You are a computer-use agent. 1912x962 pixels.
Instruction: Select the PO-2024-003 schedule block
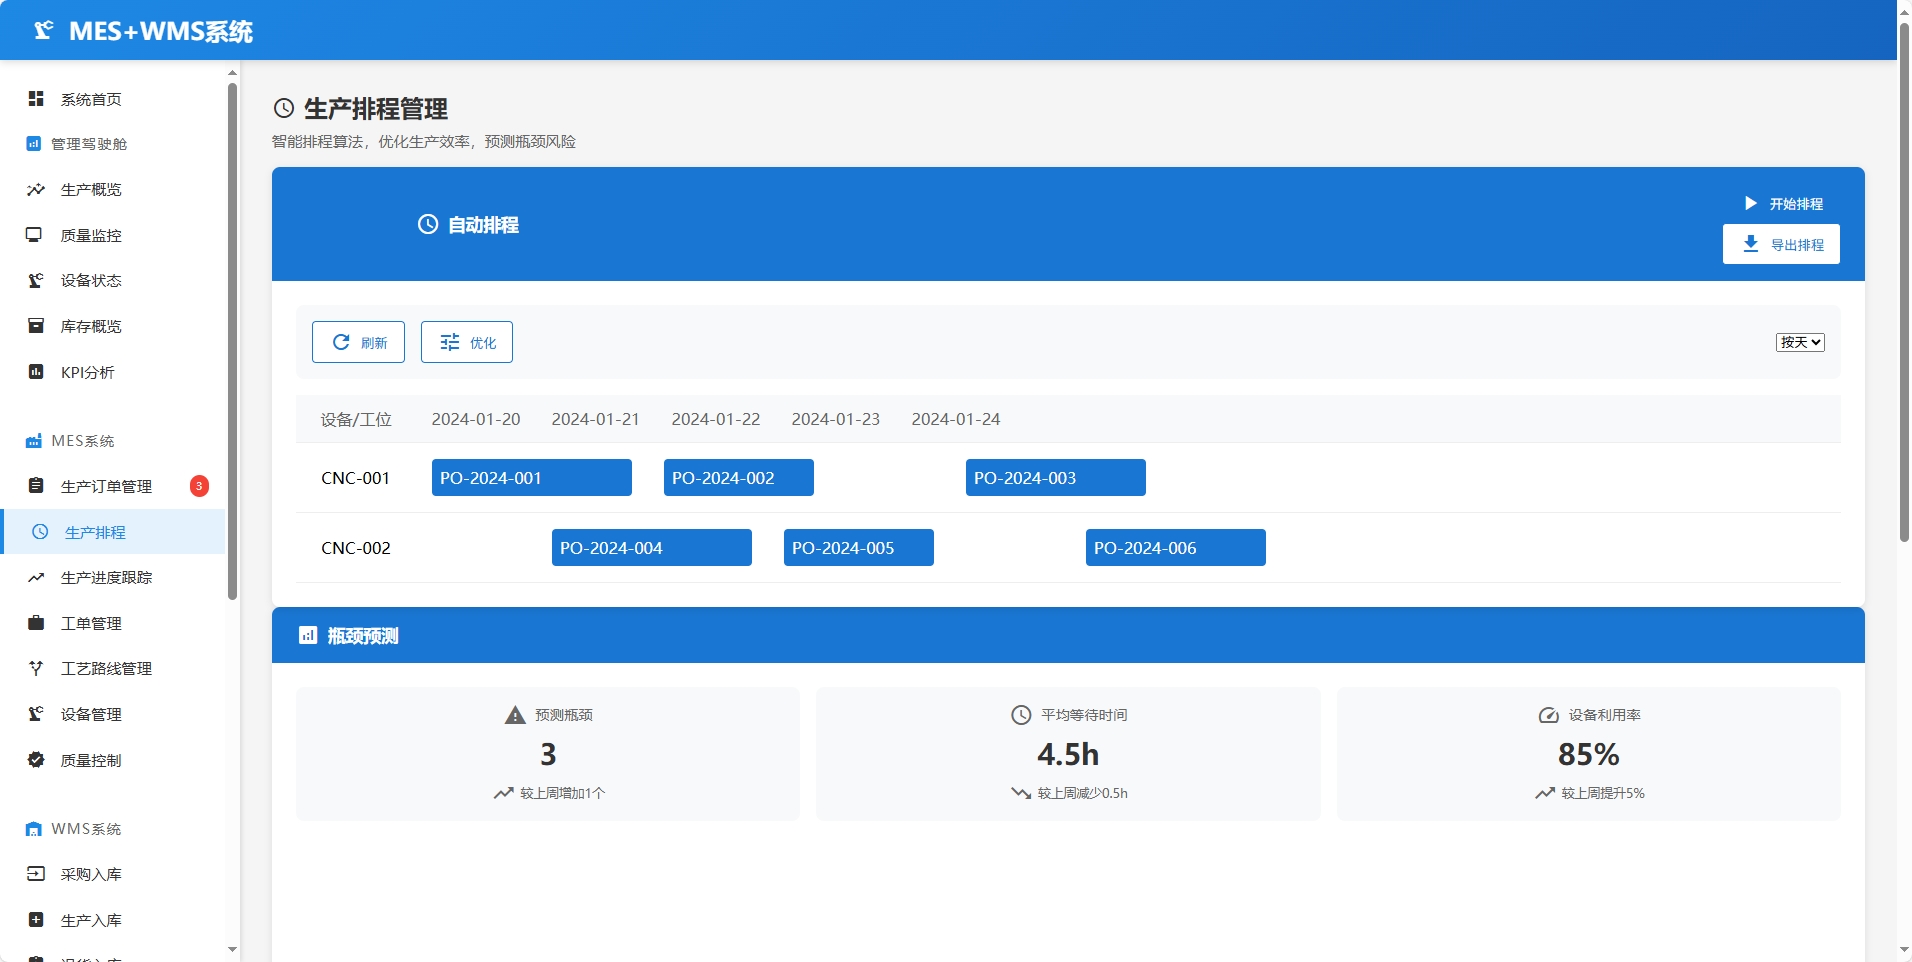click(x=1055, y=478)
